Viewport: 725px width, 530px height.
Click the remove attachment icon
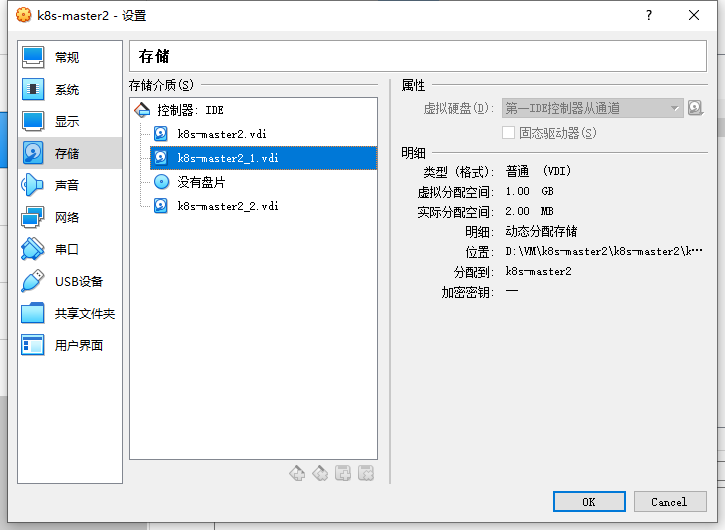tap(366, 473)
